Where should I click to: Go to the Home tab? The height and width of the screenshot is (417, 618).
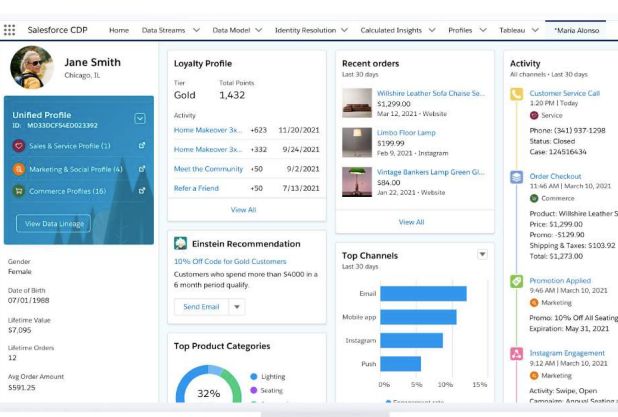coord(119,30)
